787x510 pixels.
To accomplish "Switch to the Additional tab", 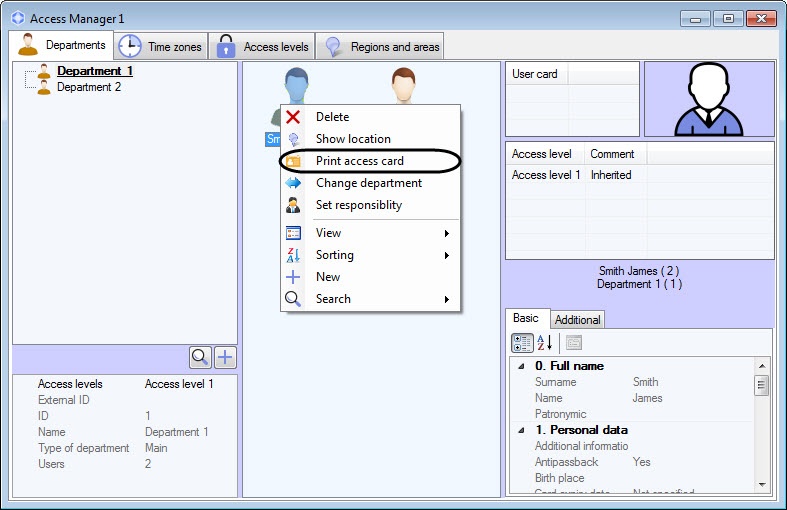I will 578,320.
